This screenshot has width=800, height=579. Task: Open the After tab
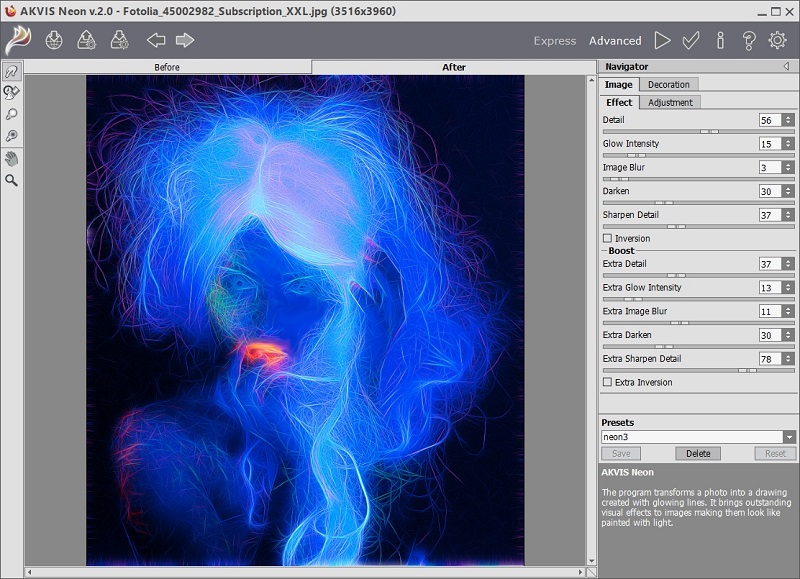(x=454, y=67)
